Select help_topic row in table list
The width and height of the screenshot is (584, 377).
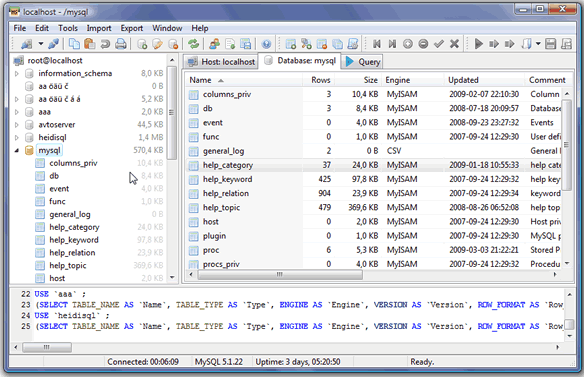point(373,207)
